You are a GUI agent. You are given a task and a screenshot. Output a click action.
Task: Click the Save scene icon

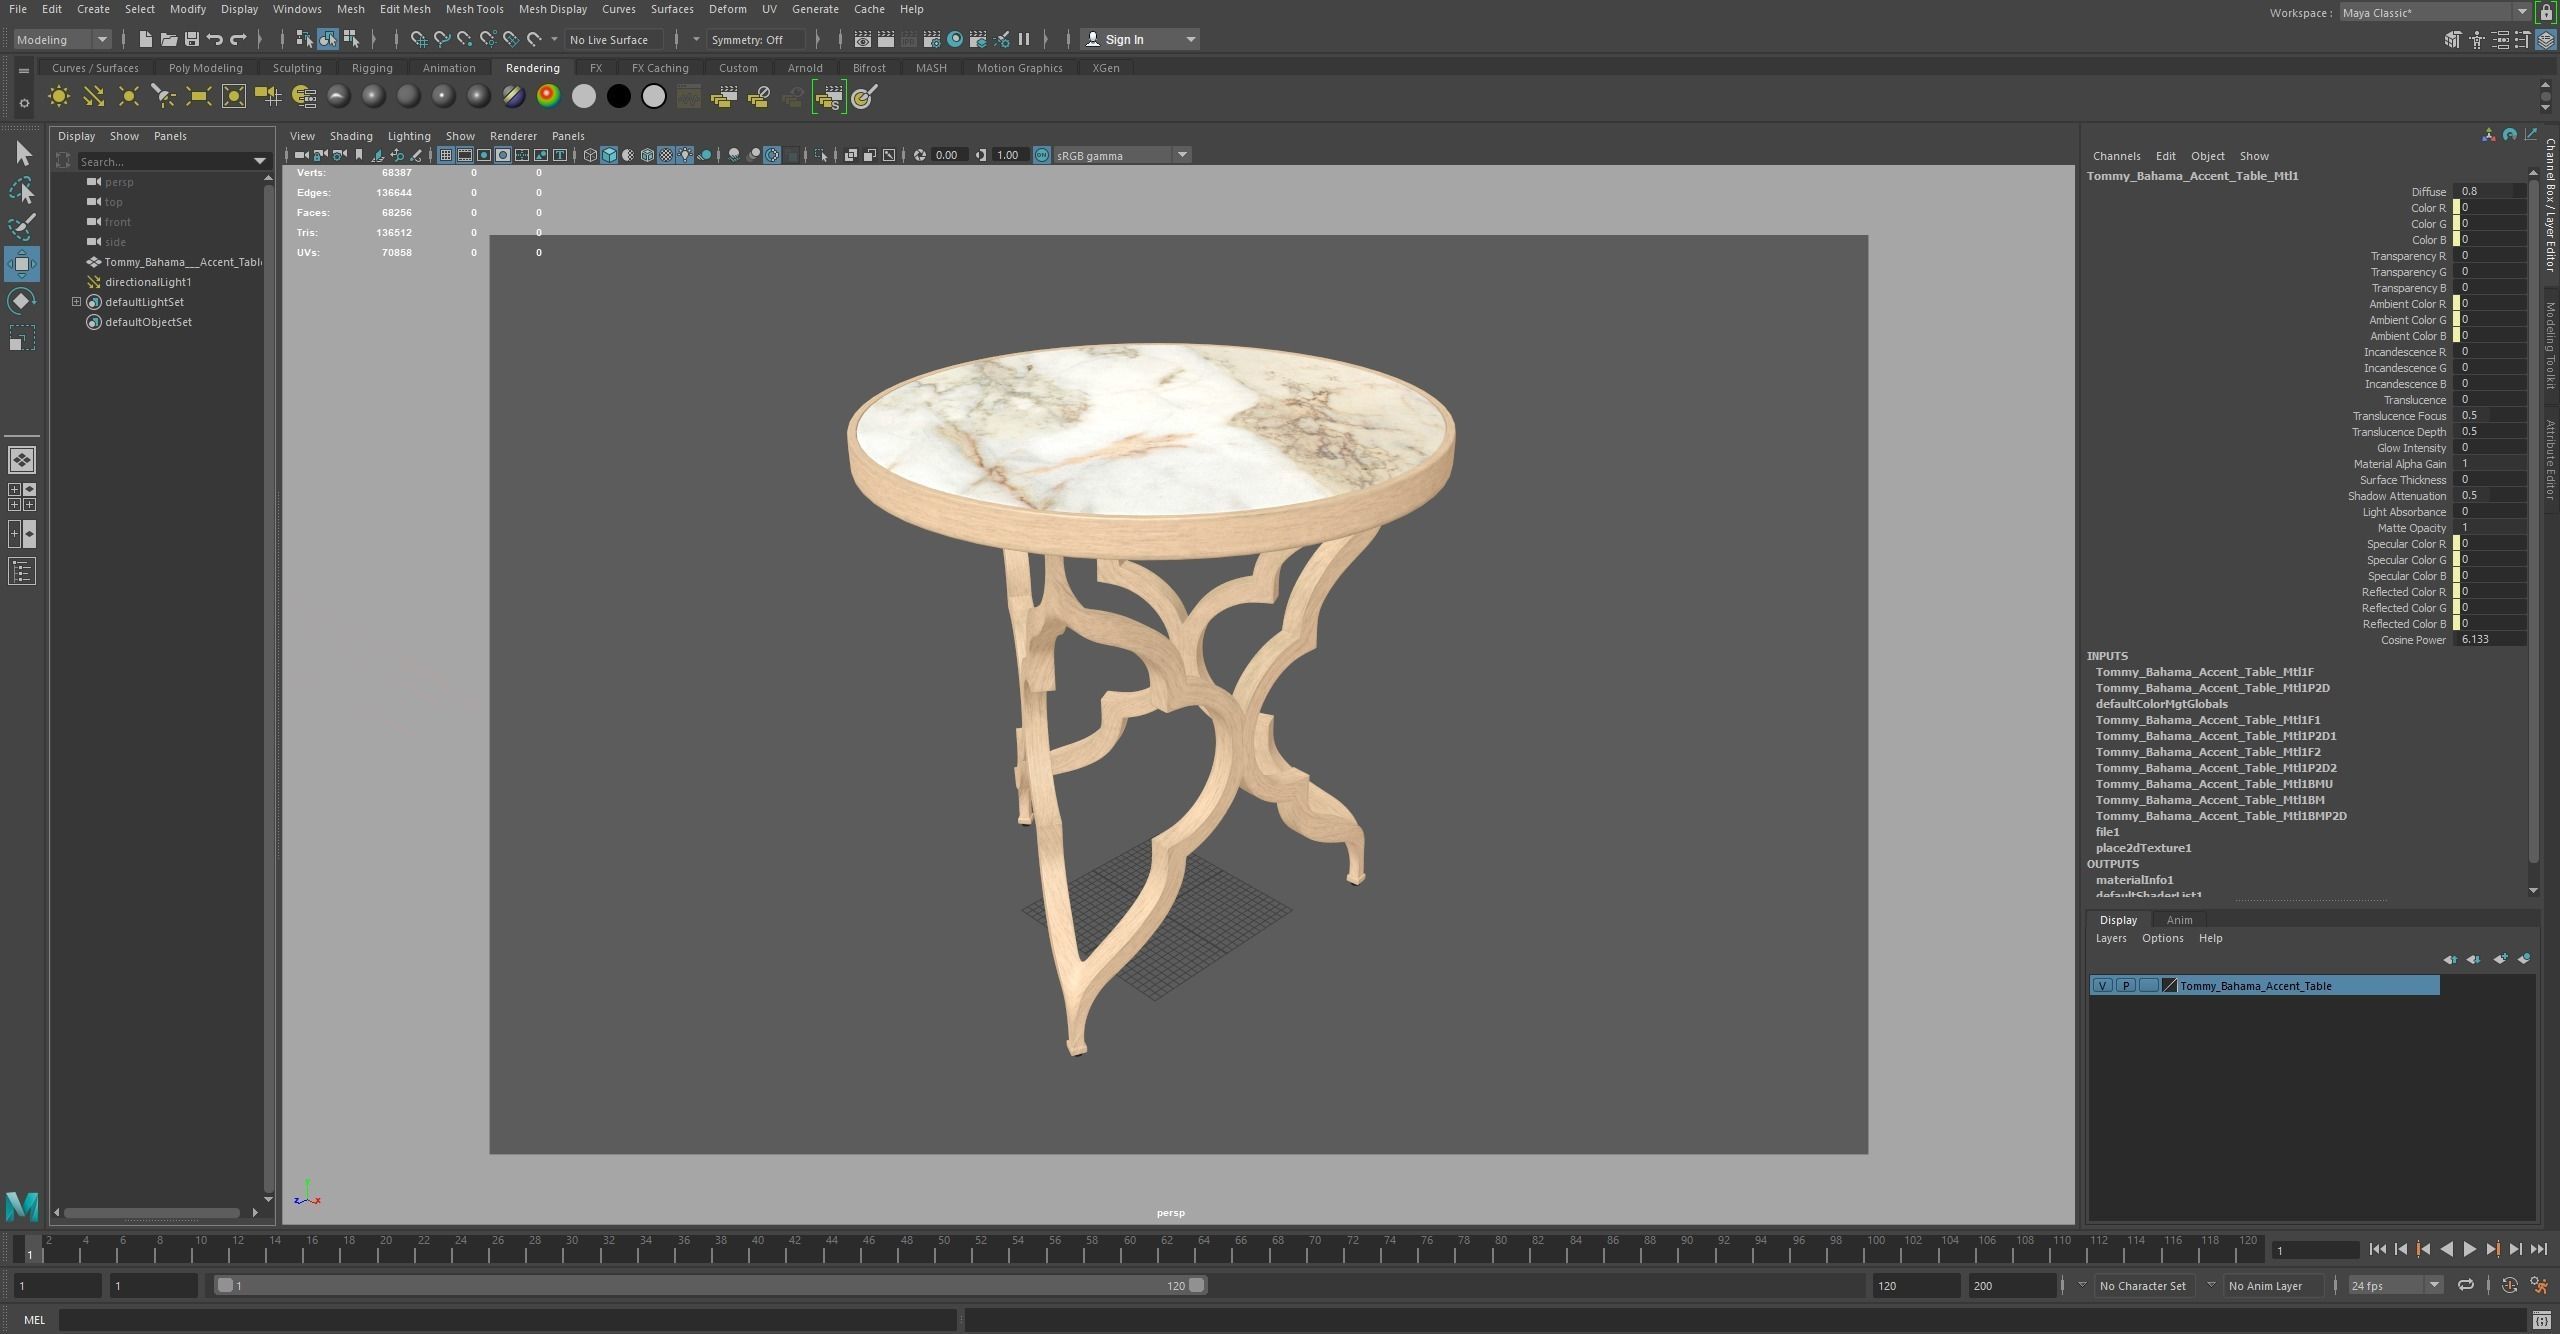[x=191, y=39]
